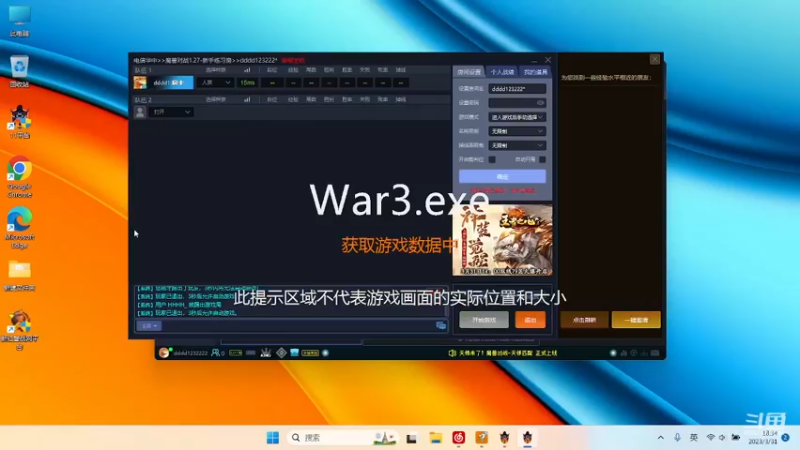Image resolution: width=800 pixels, height=450 pixels.
Task: Click the game advertisement banner image
Action: [502, 240]
